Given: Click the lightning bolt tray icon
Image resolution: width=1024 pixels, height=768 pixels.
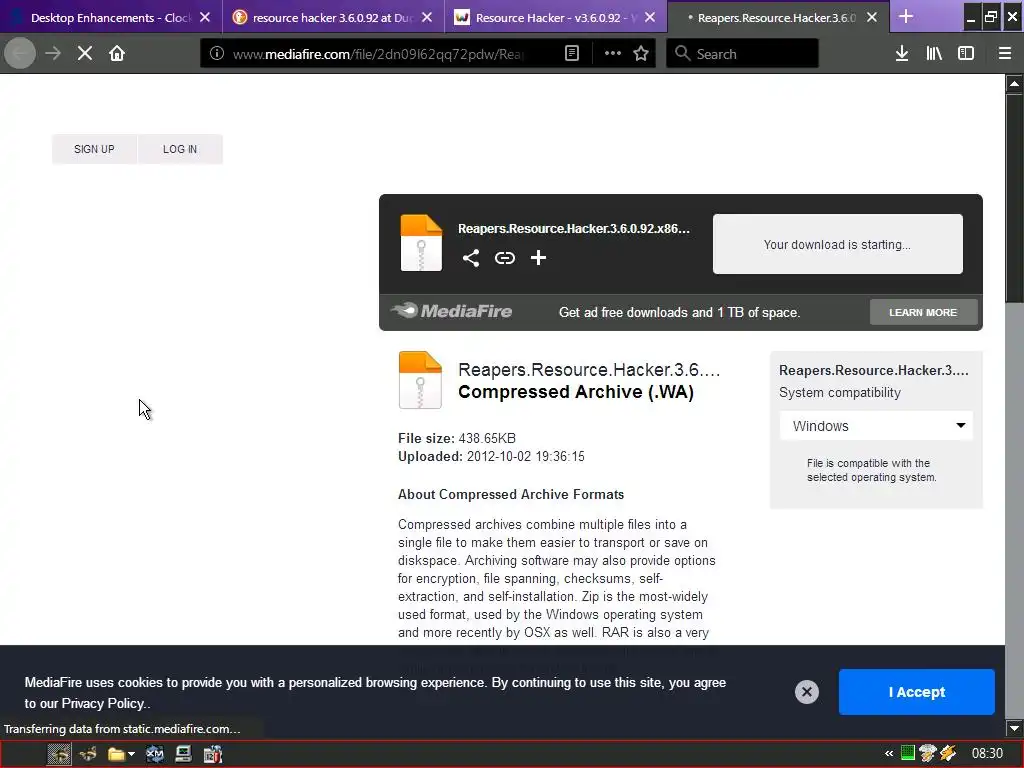Looking at the screenshot, I should pos(948,754).
